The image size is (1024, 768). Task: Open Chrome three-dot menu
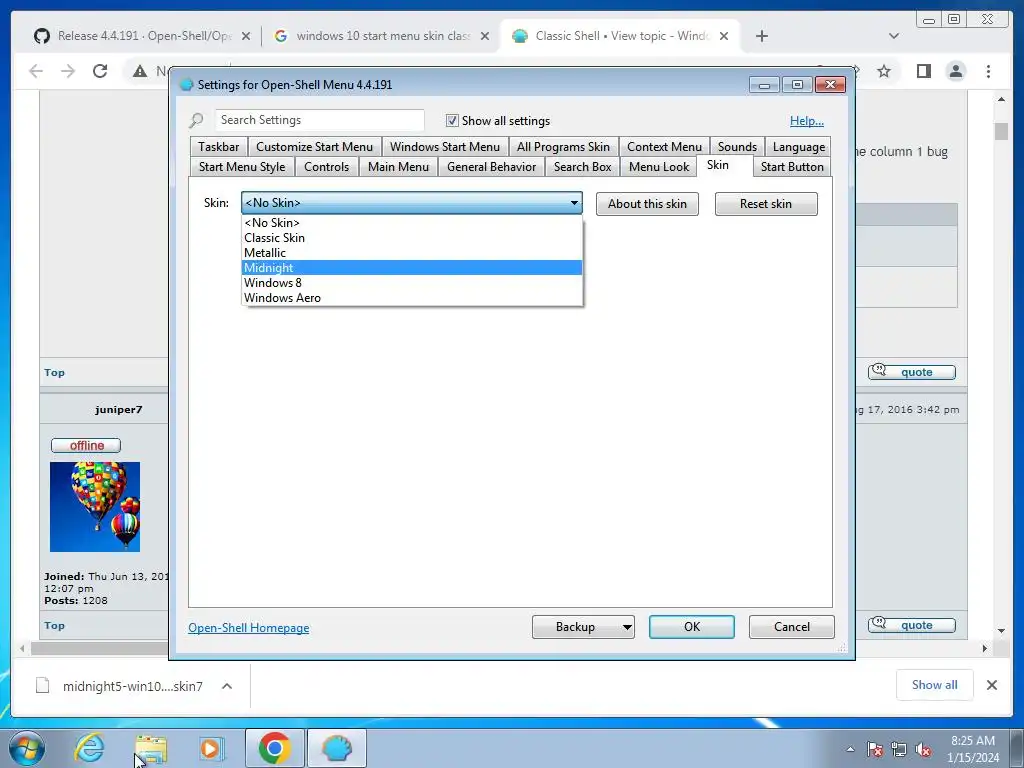988,71
